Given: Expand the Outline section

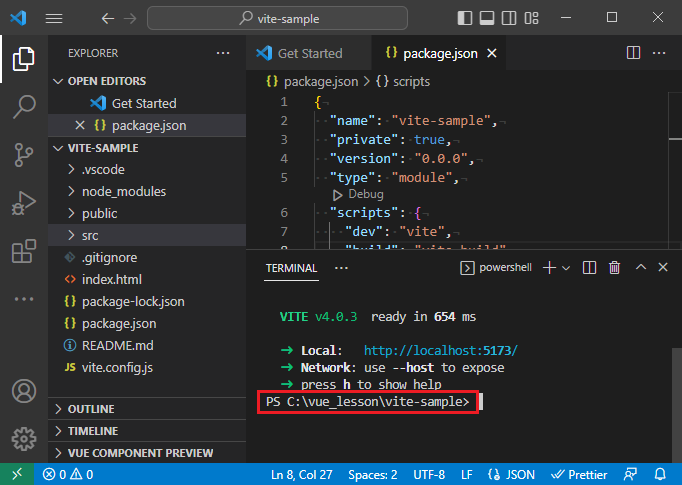Looking at the screenshot, I should (x=147, y=409).
